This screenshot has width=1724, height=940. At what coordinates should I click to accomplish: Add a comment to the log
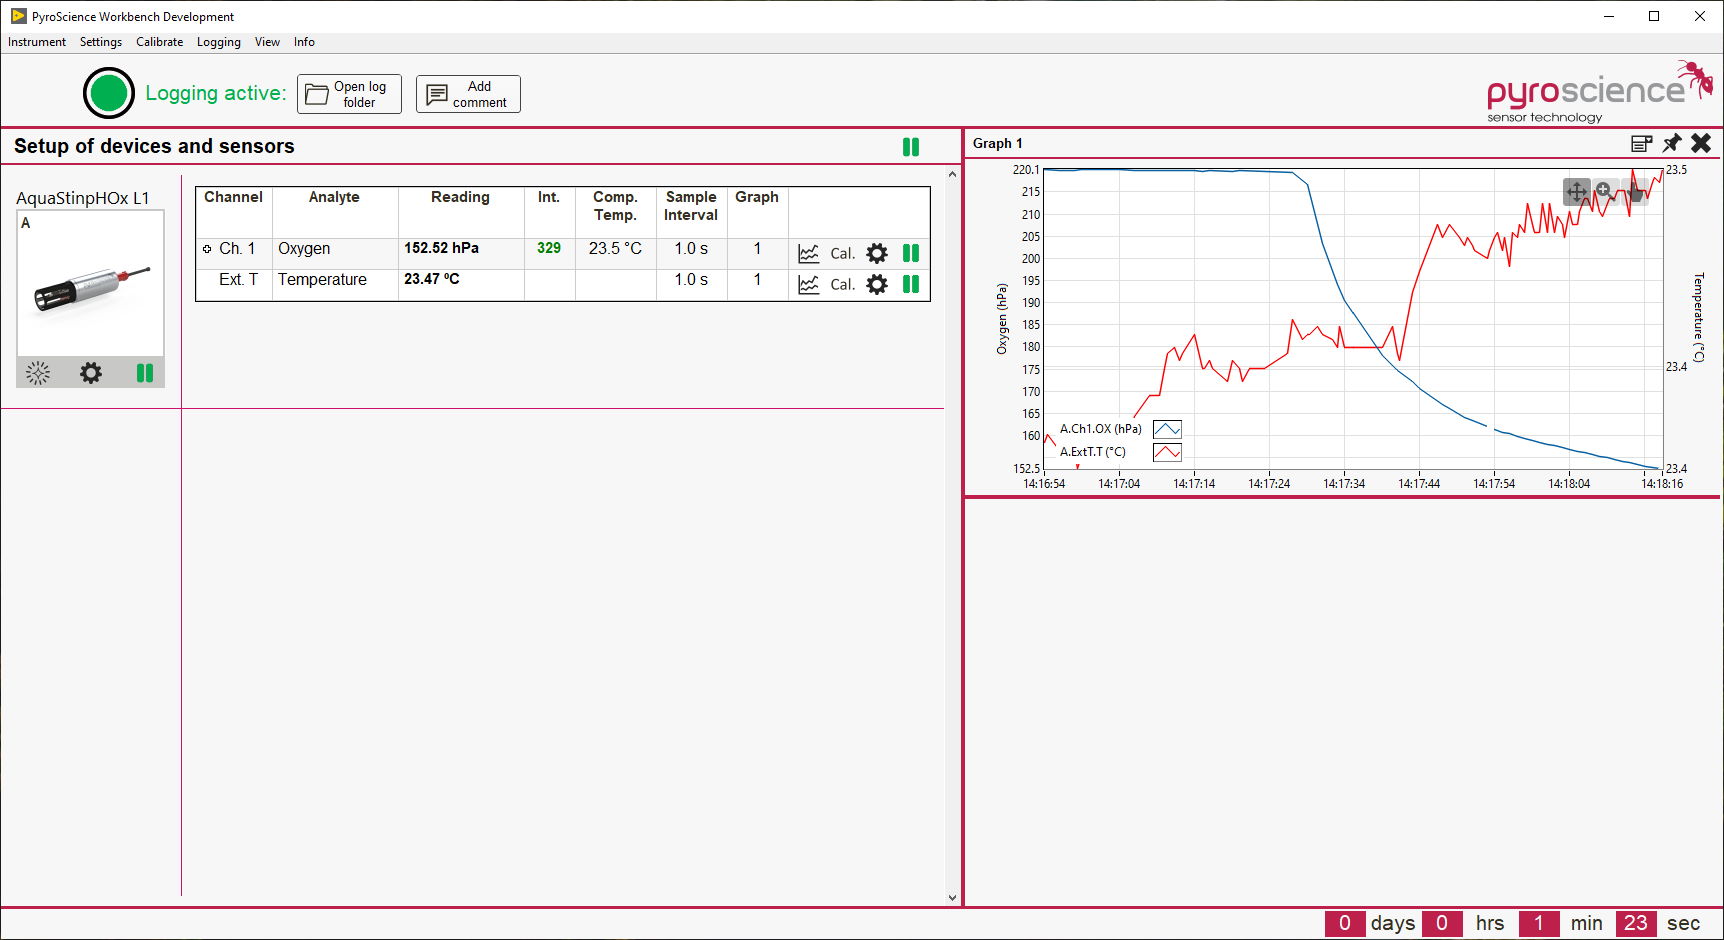point(468,94)
